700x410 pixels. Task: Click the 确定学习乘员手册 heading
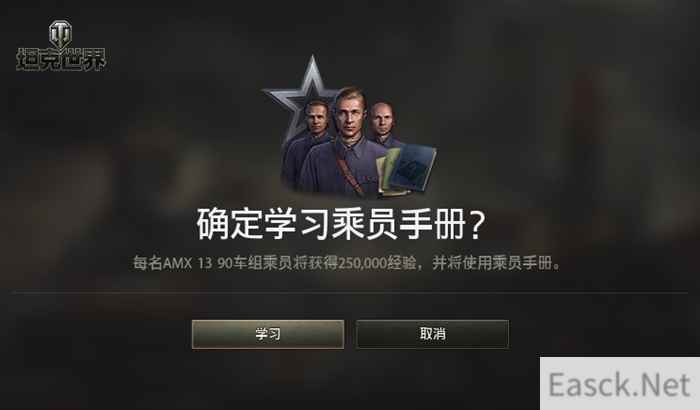pyautogui.click(x=331, y=224)
